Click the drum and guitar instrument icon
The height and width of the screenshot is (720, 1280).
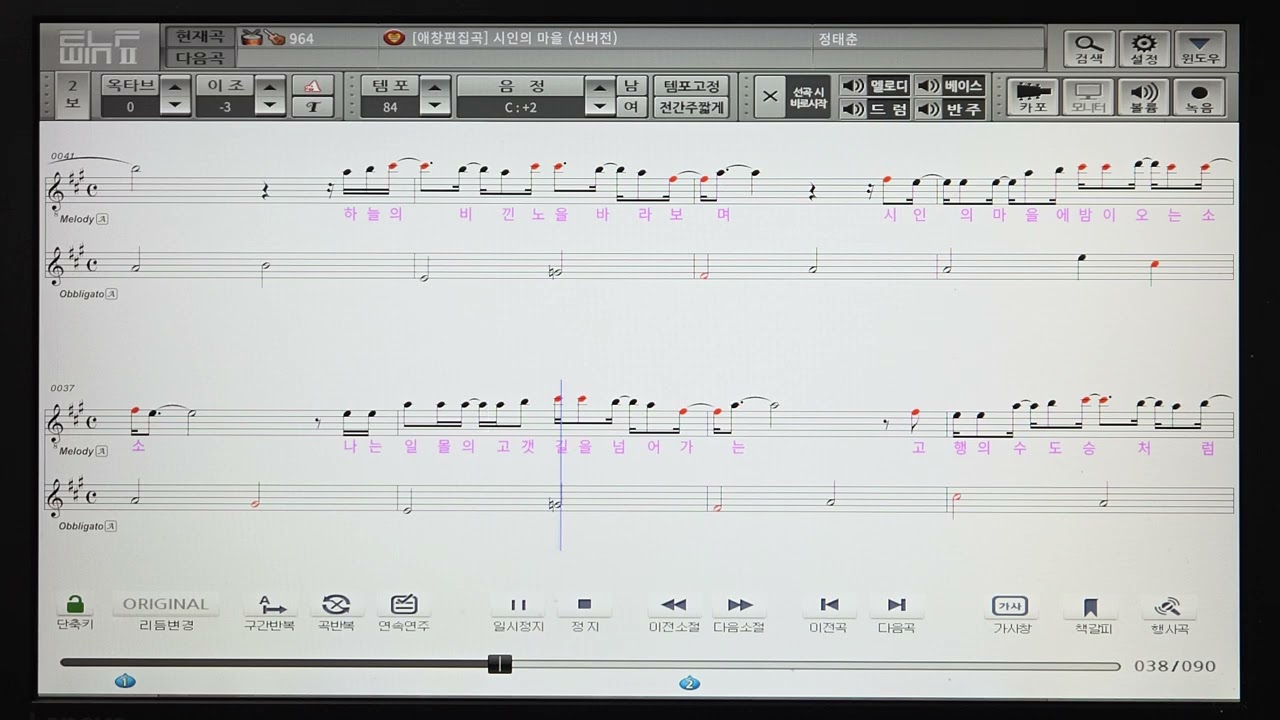coord(263,38)
